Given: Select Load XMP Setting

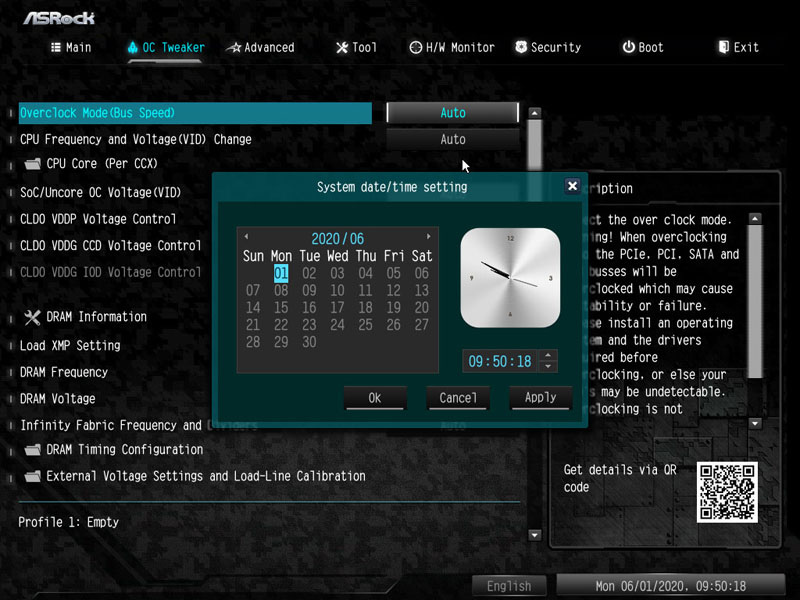Looking at the screenshot, I should [x=70, y=345].
